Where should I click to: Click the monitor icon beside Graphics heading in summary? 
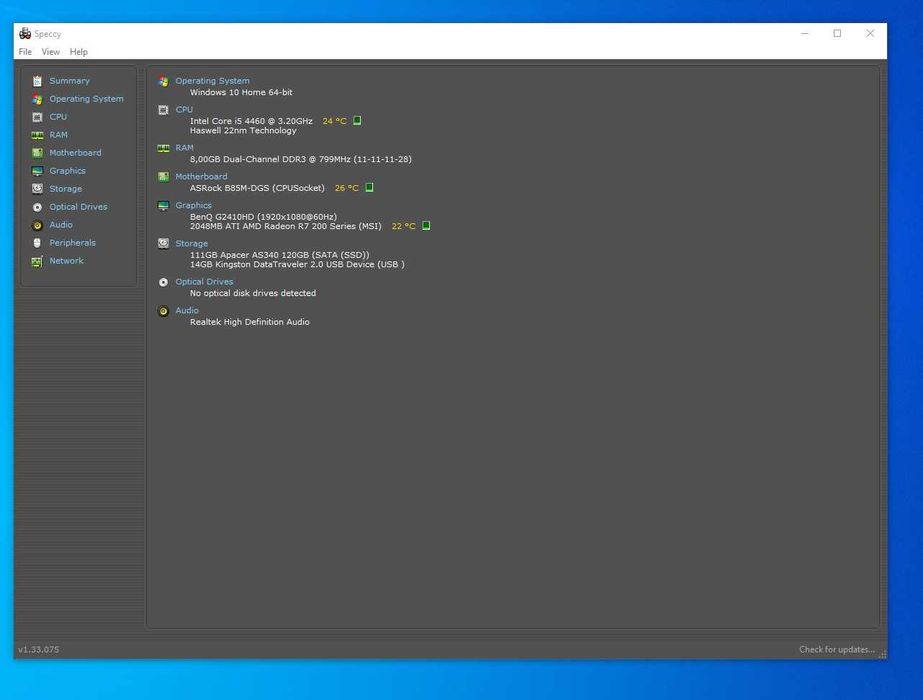pos(163,205)
